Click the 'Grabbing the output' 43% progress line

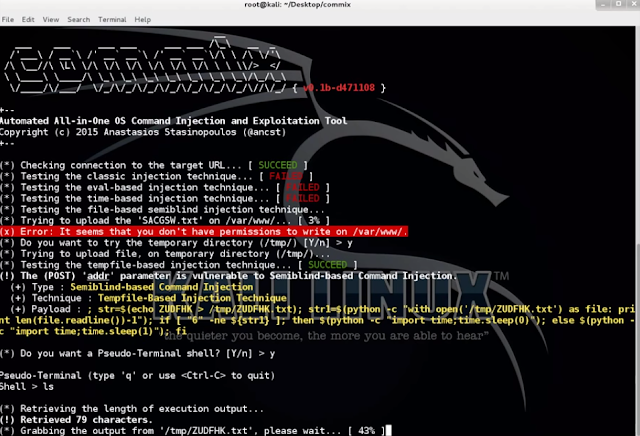click(193, 431)
